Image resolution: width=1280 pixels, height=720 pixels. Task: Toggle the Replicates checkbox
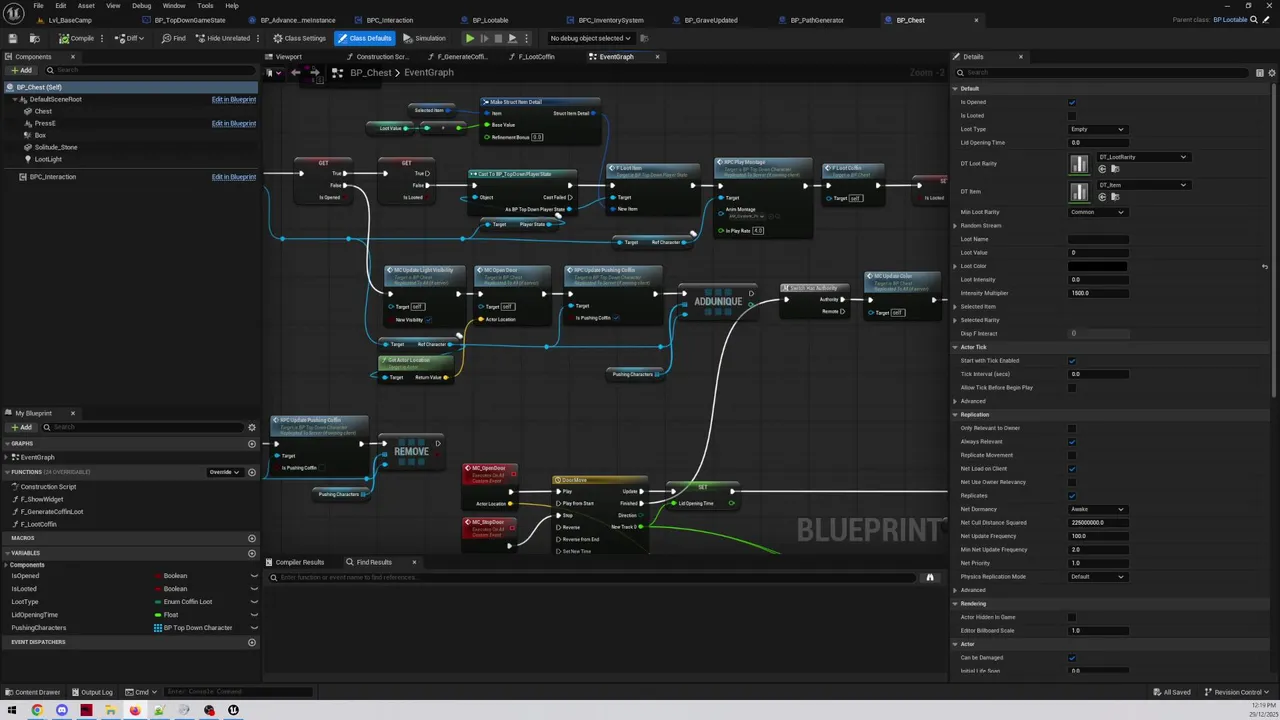[1072, 496]
